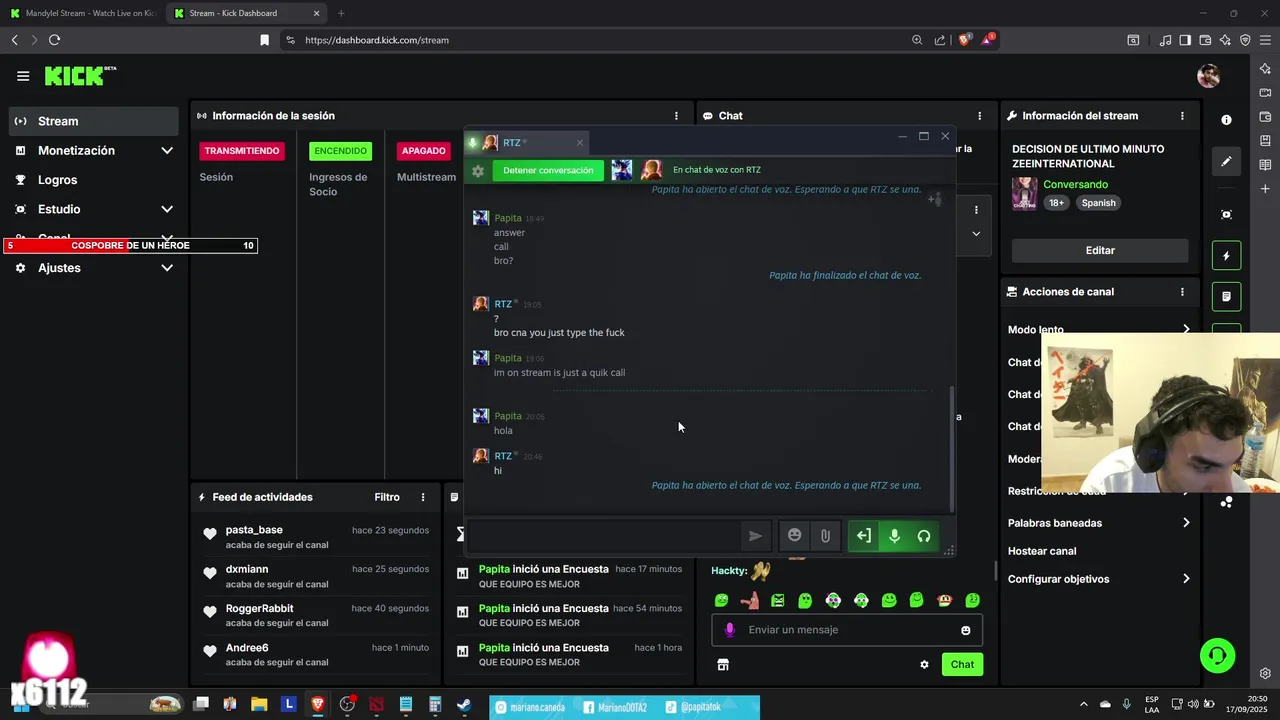Image resolution: width=1280 pixels, height=720 pixels.
Task: Click the purple microphone in Kick chat input
Action: pyautogui.click(x=730, y=630)
